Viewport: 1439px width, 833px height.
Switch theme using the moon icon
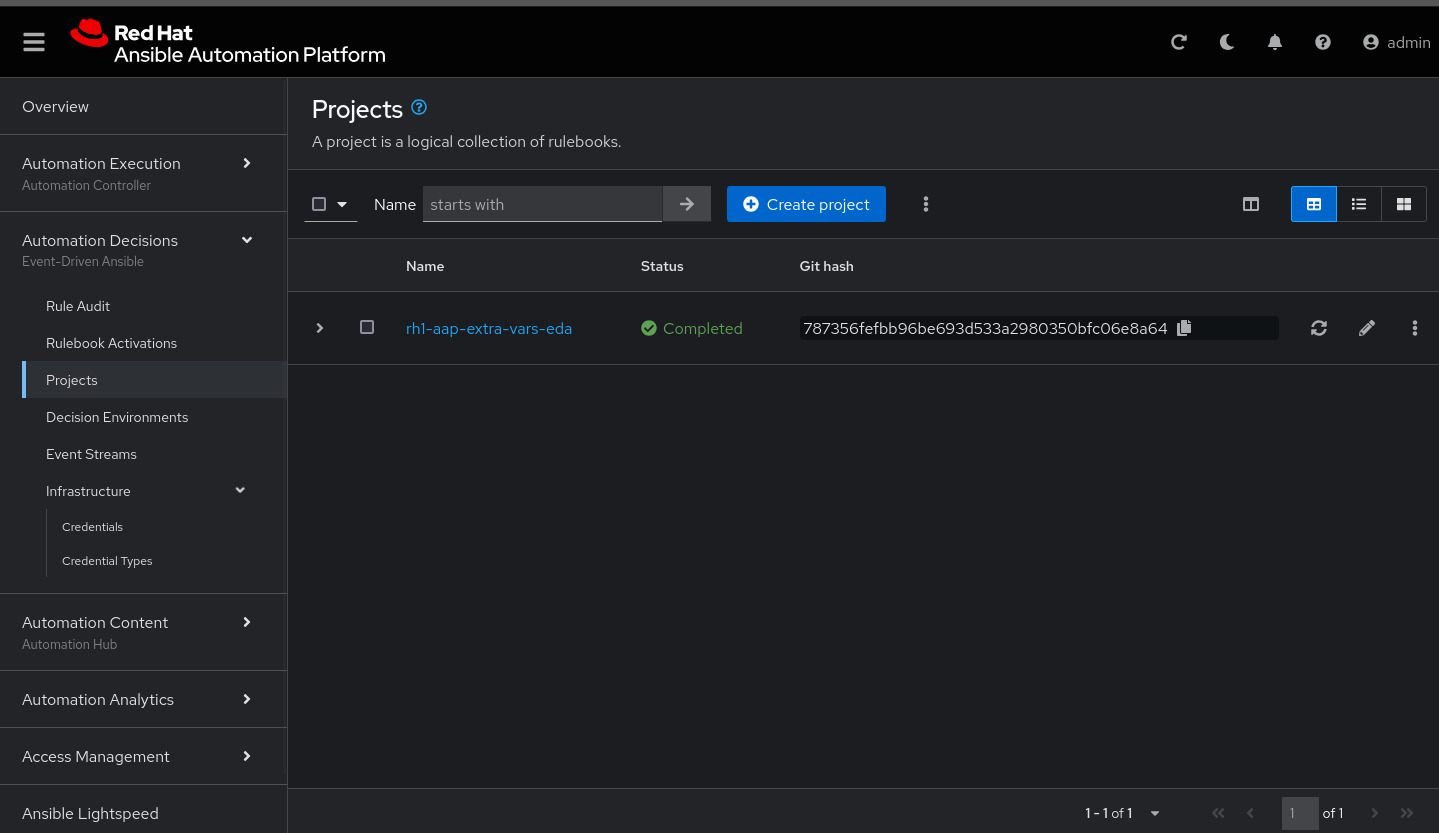1227,42
